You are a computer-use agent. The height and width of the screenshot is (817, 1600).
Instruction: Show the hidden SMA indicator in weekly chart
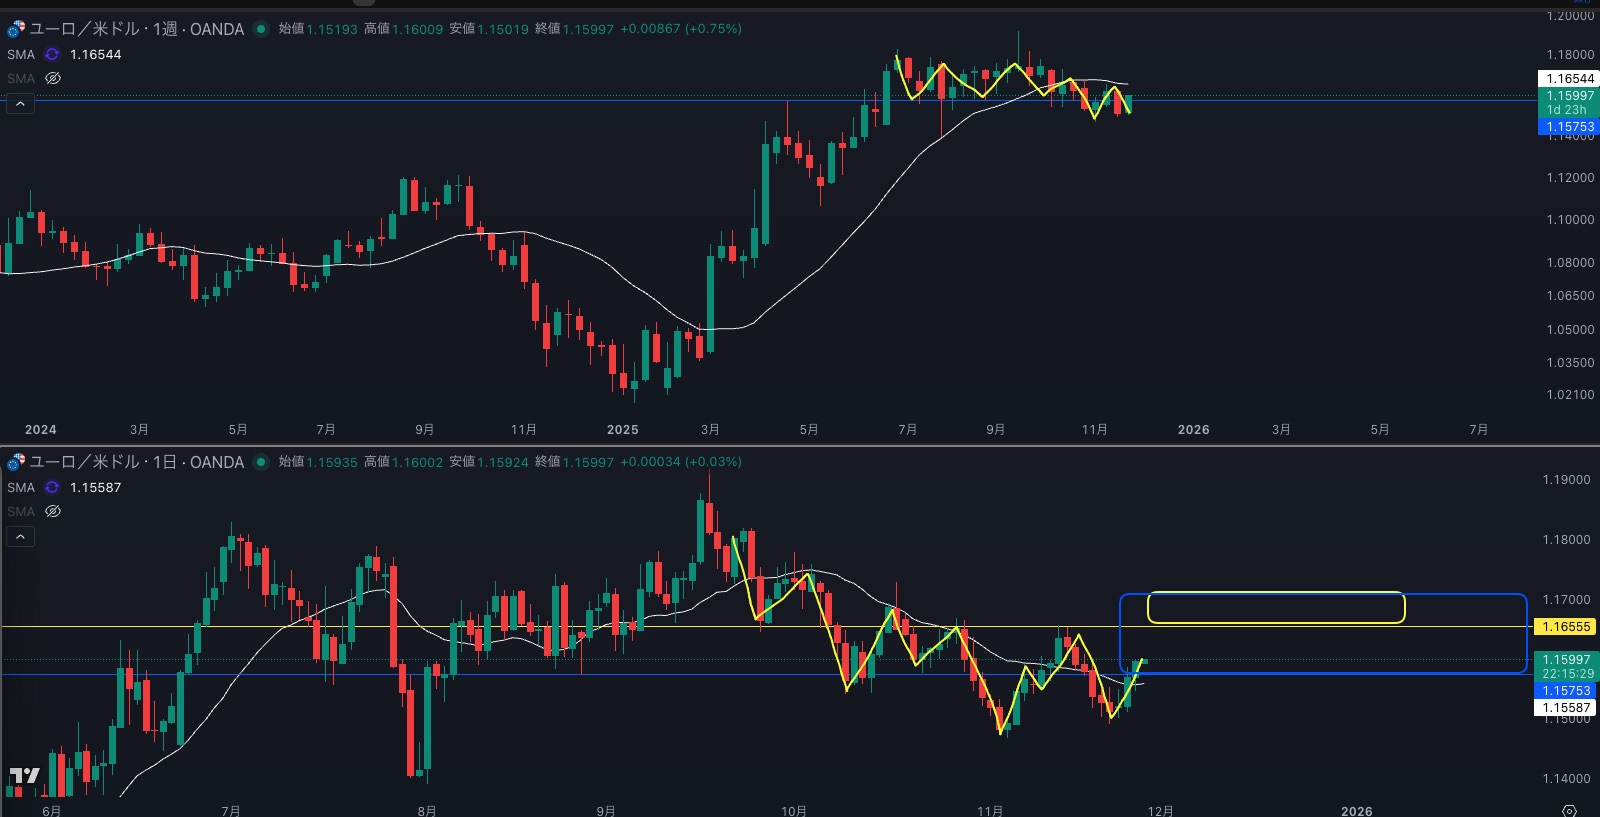53,78
